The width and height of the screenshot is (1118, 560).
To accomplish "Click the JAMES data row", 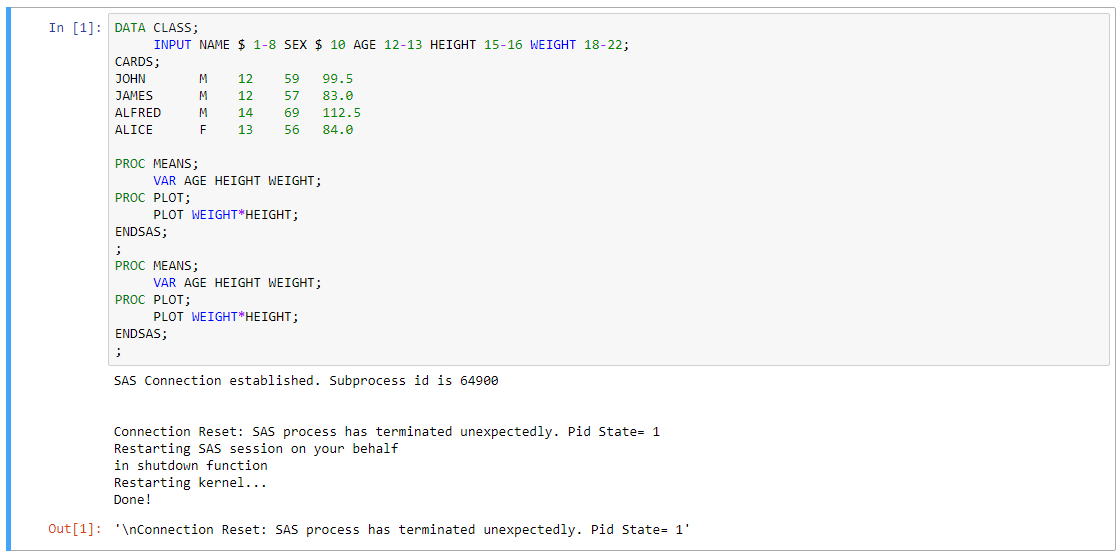I will (x=234, y=96).
